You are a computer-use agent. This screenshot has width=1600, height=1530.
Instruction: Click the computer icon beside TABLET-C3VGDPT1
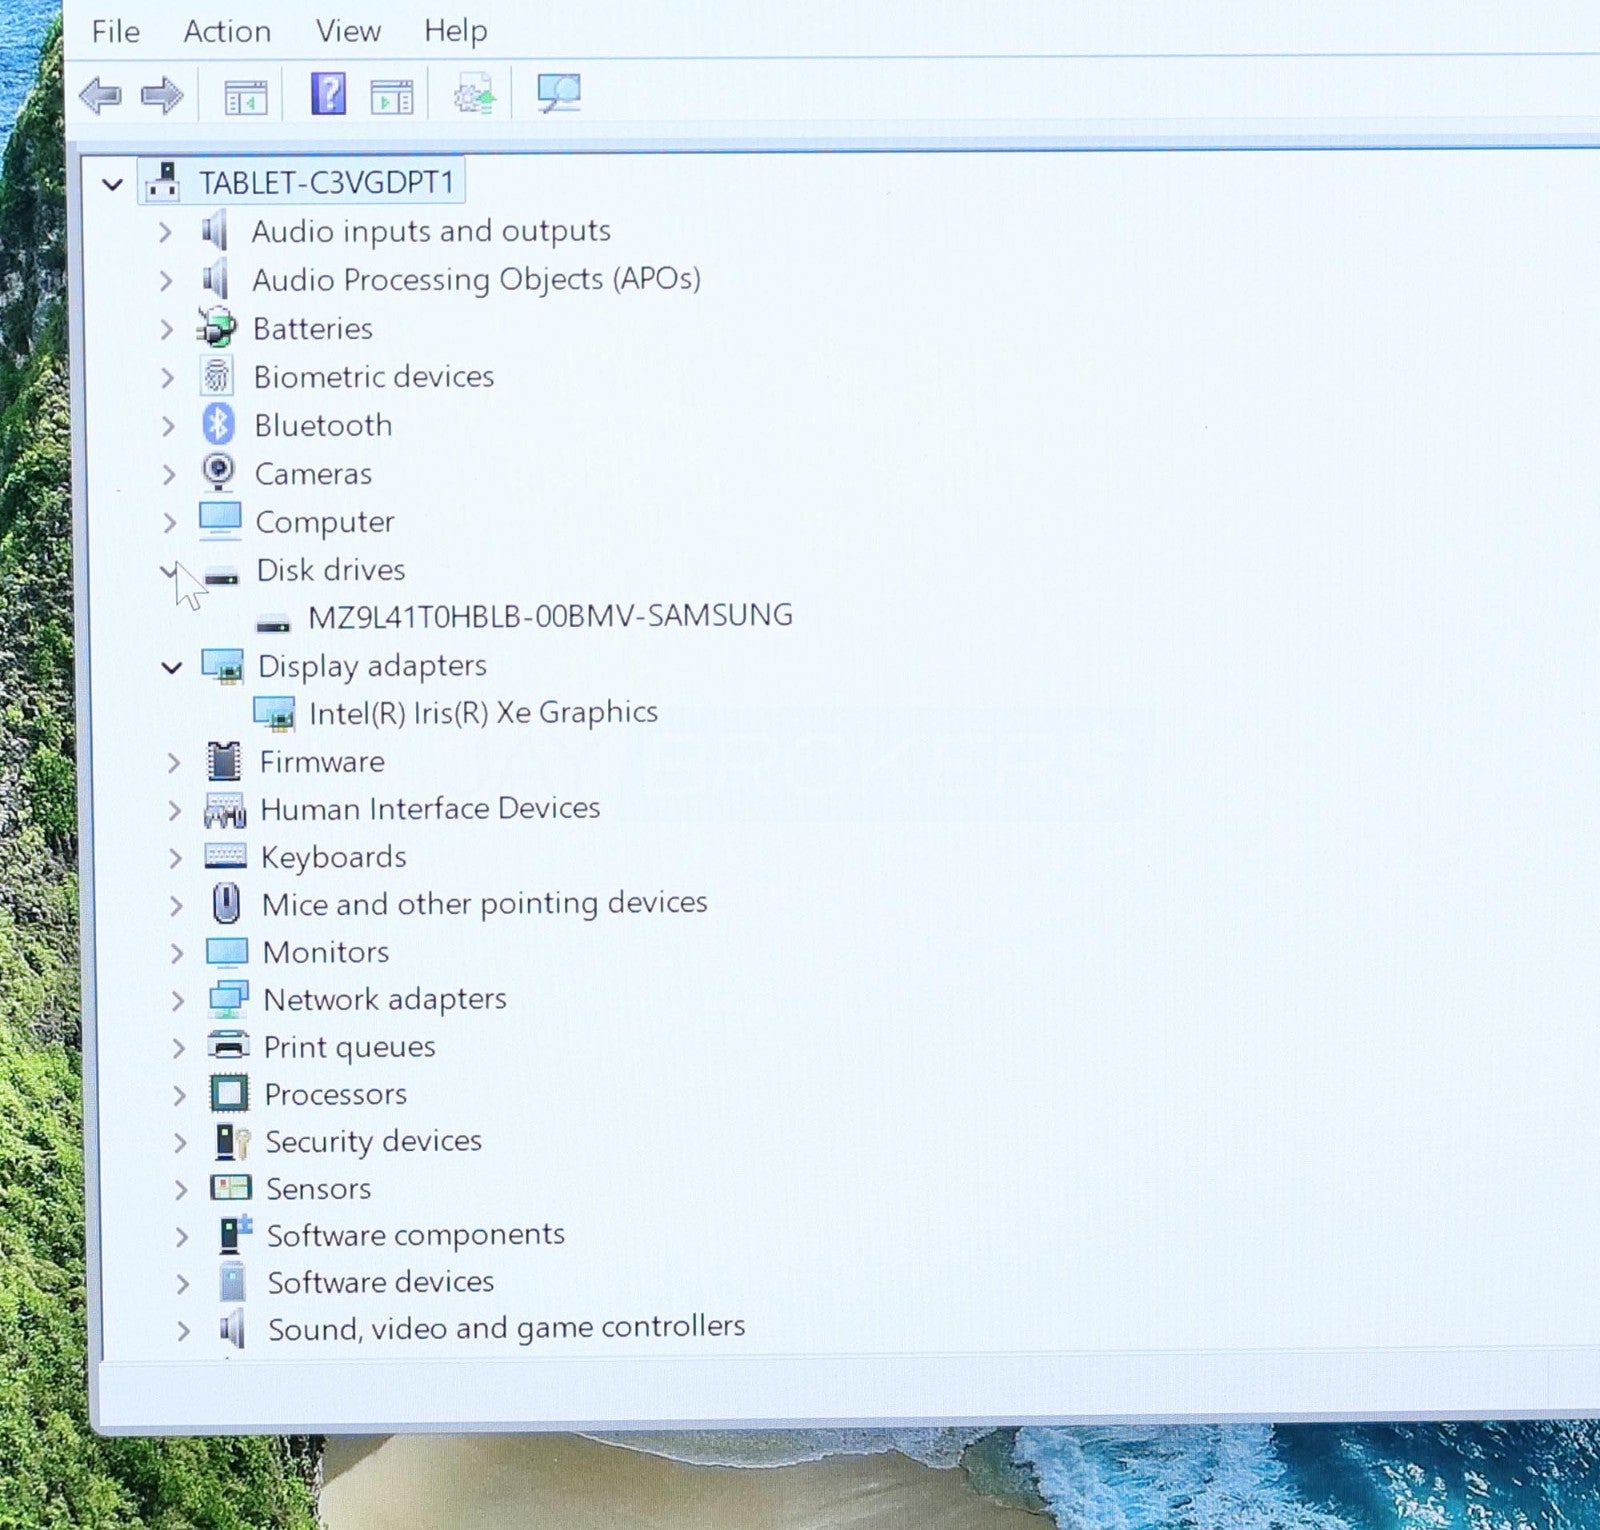tap(163, 182)
